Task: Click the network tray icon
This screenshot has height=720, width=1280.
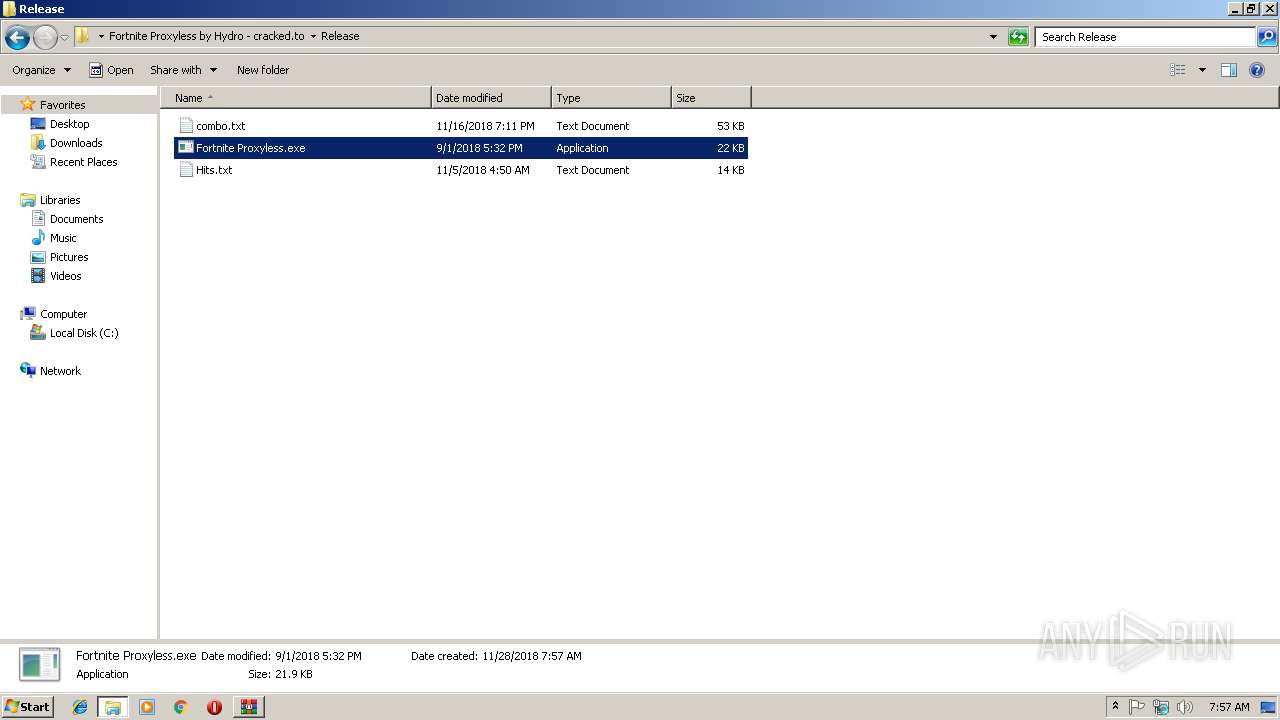Action: pos(1161,707)
